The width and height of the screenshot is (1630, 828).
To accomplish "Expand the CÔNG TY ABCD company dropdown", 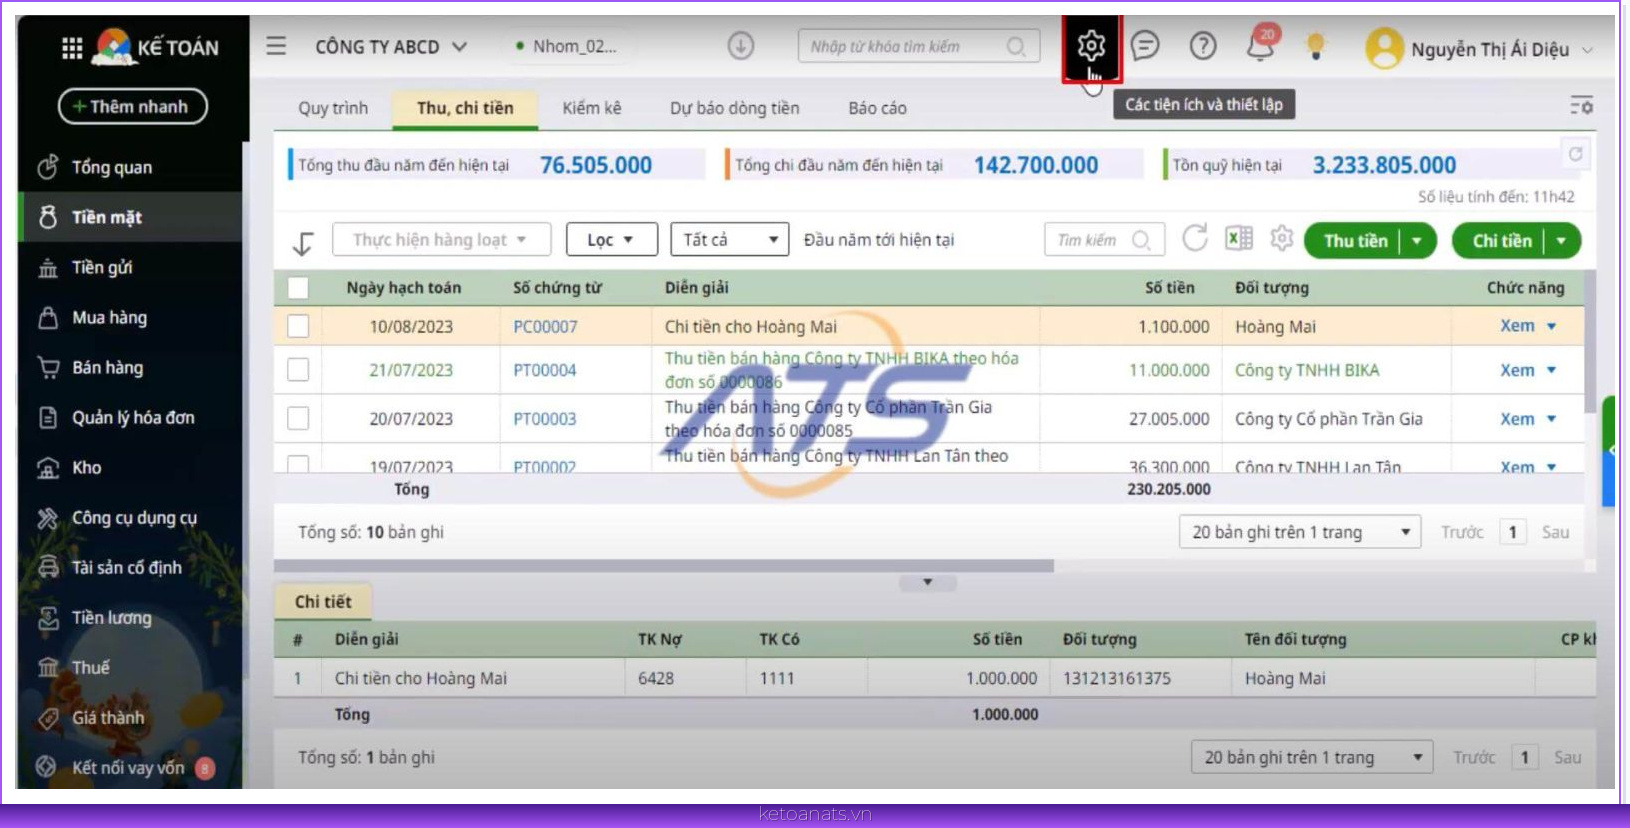I will click(391, 47).
